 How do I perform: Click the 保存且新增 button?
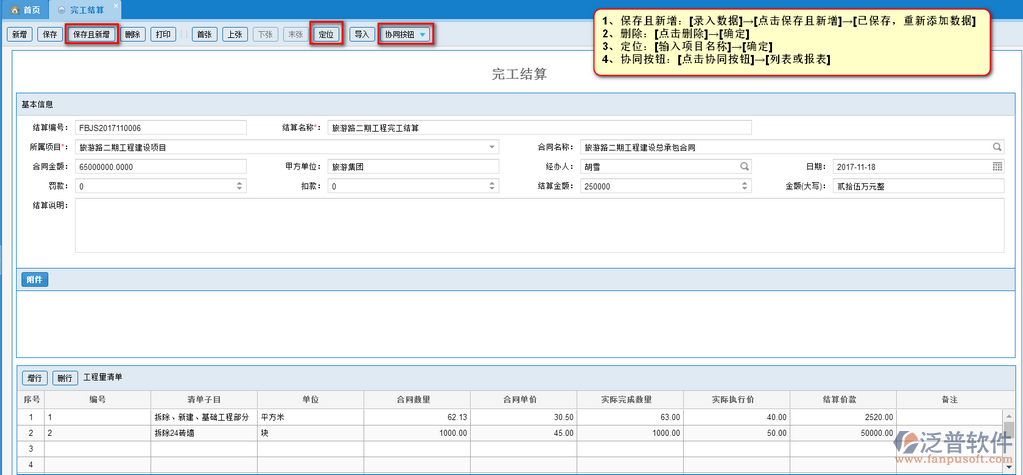[x=92, y=34]
